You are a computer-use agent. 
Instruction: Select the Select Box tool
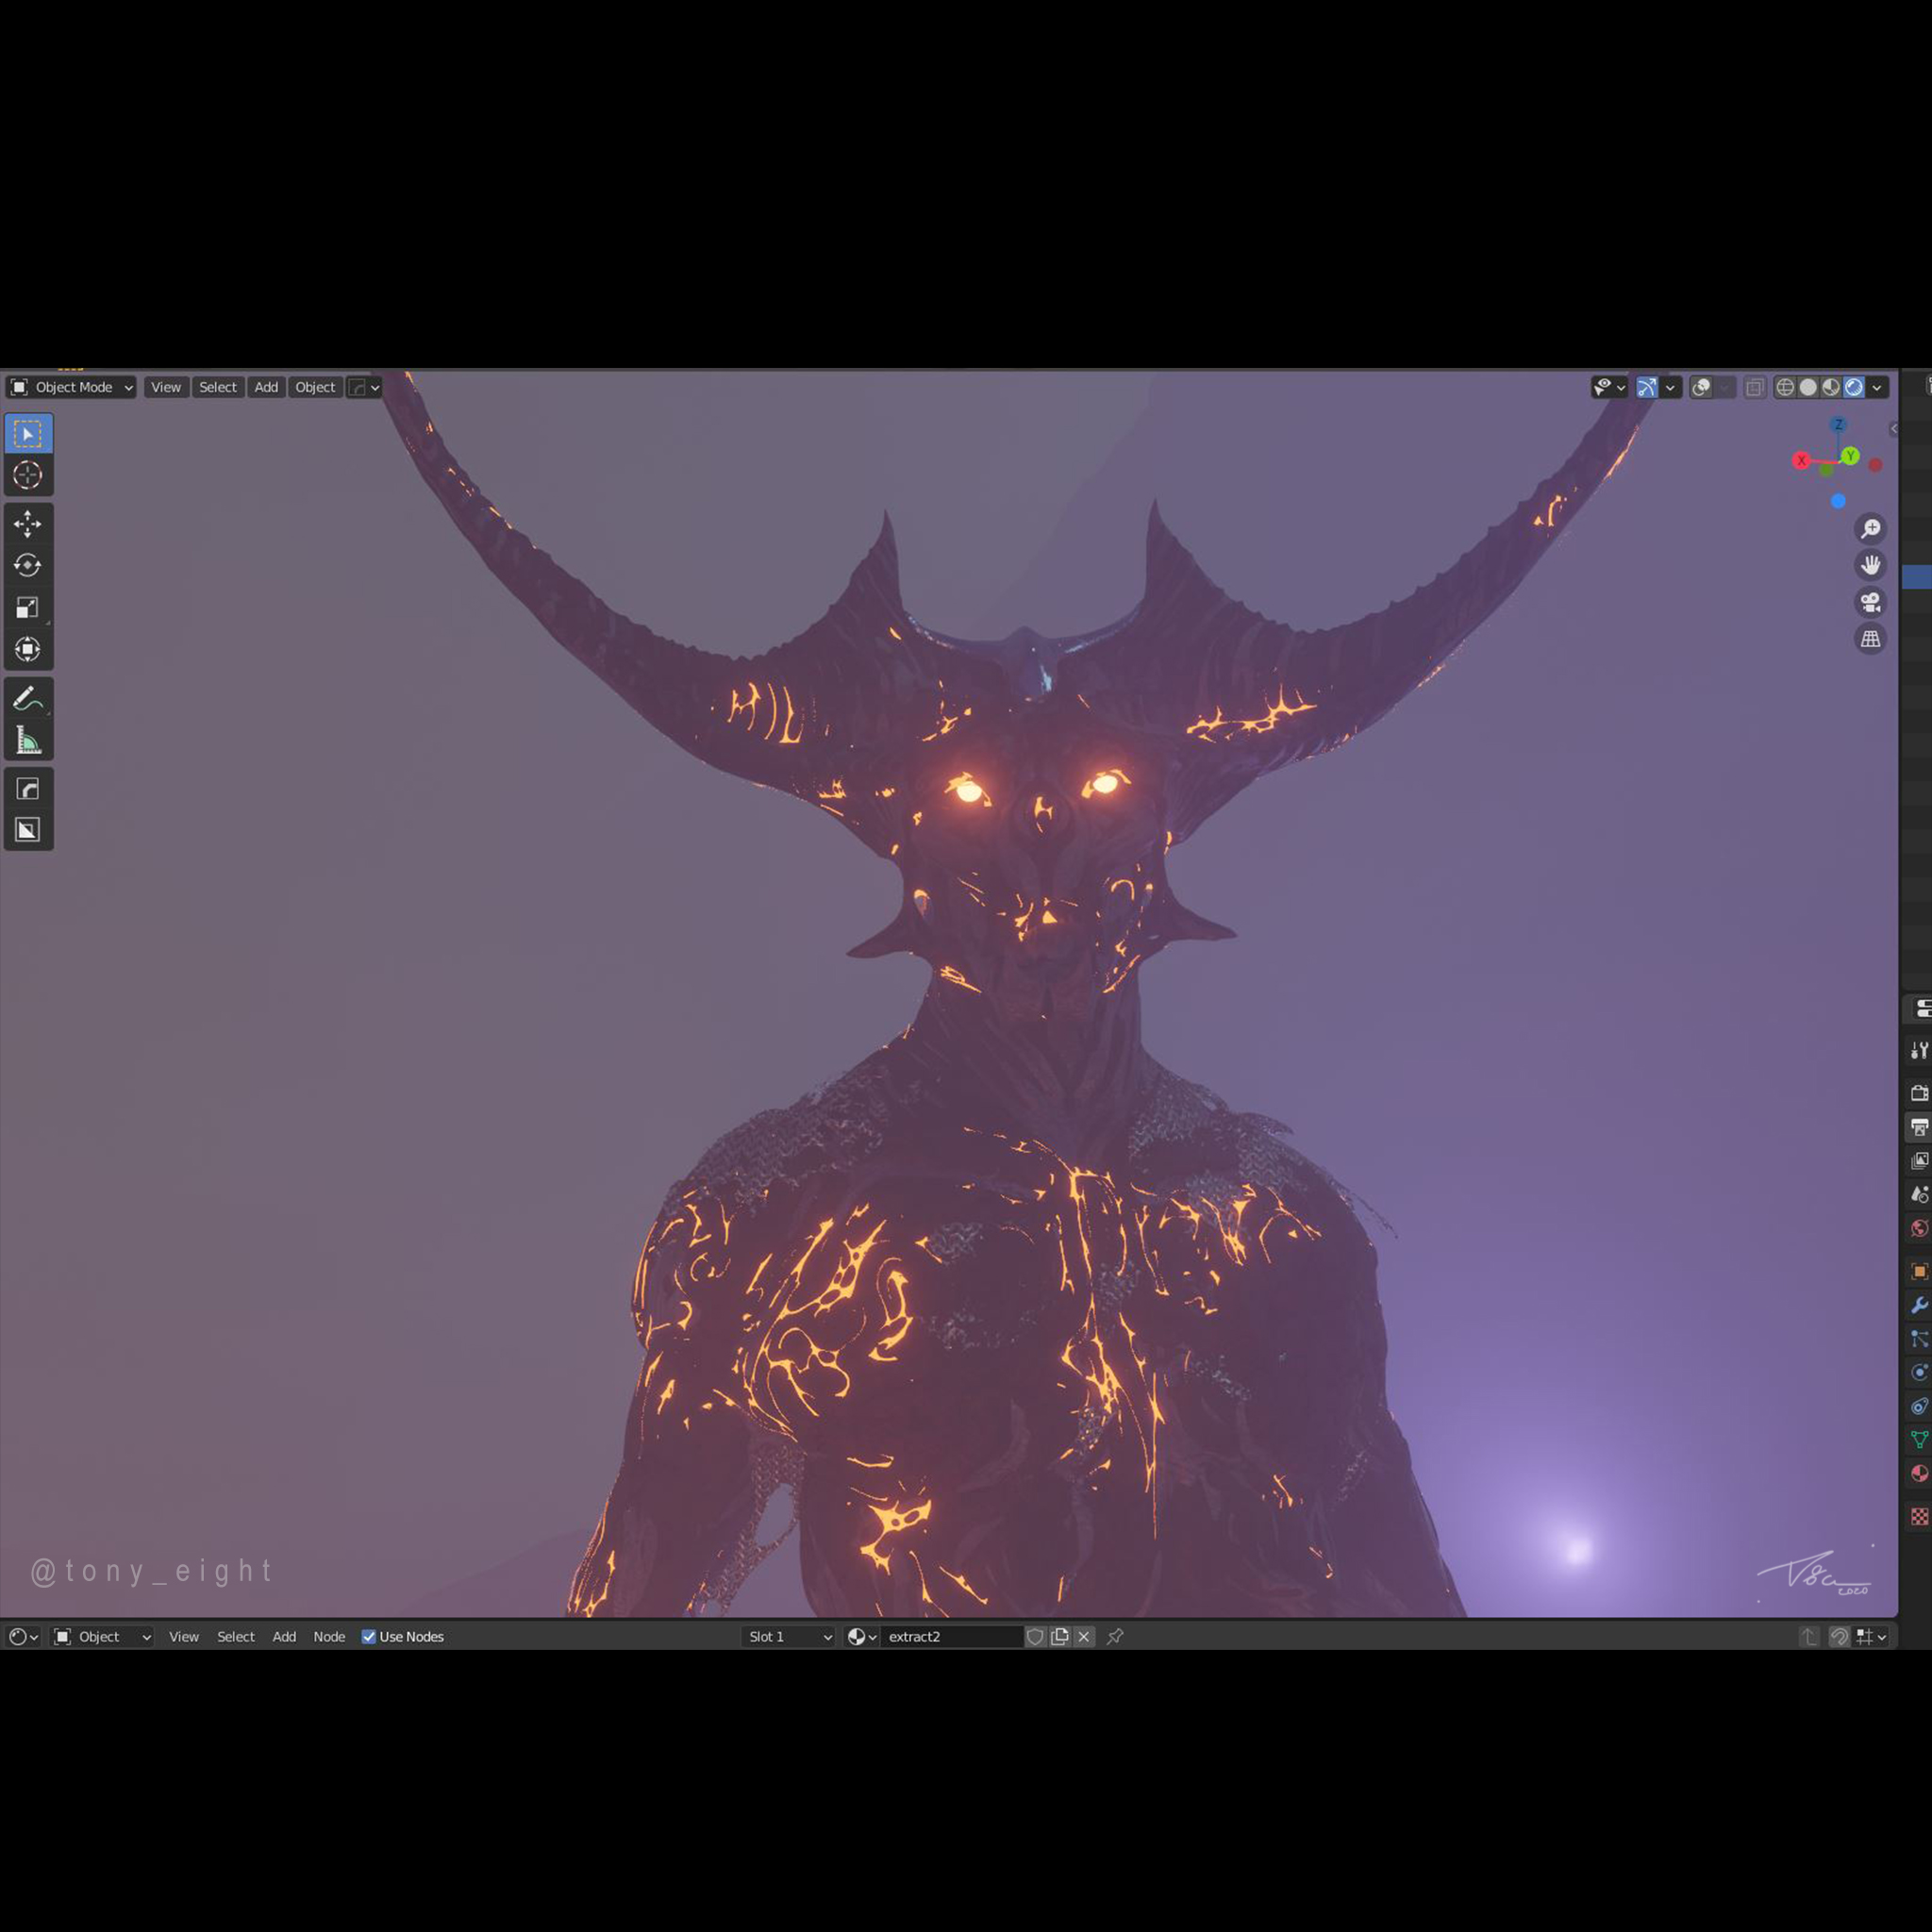point(28,434)
